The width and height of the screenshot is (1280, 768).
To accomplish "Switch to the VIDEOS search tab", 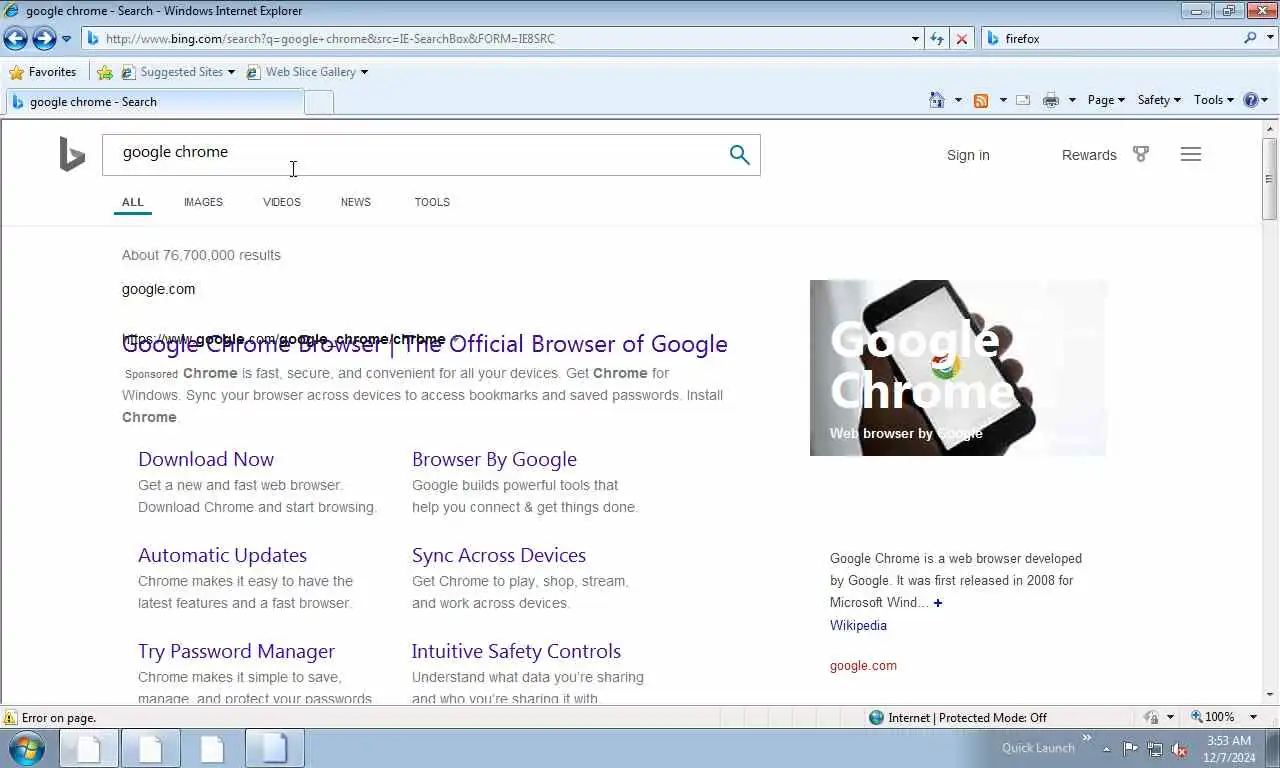I will coord(282,202).
